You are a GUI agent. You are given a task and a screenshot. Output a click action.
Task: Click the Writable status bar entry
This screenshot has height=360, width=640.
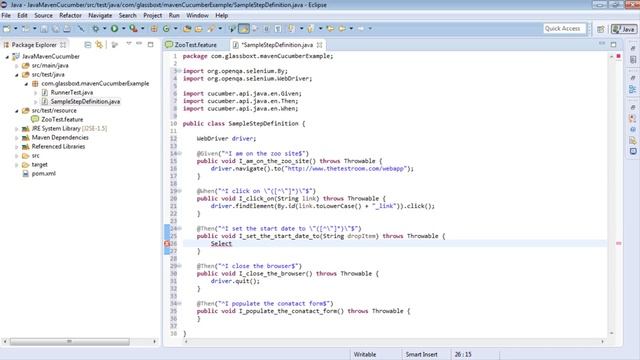[x=365, y=354]
